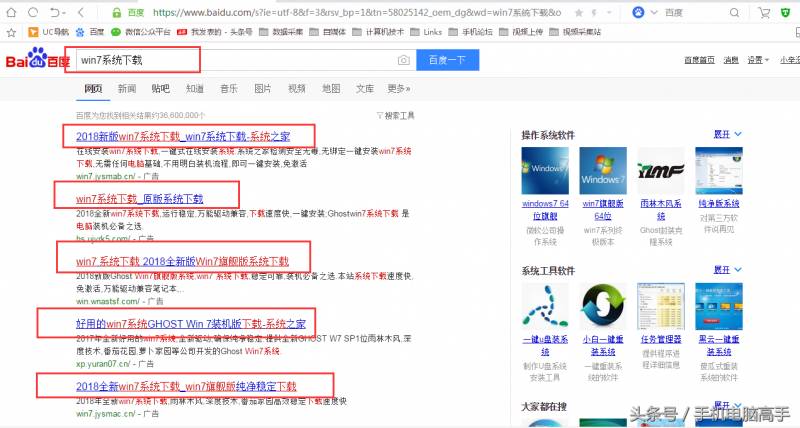Open the 自媒体 bookmark folder
This screenshot has height=428, width=800.
[328, 32]
